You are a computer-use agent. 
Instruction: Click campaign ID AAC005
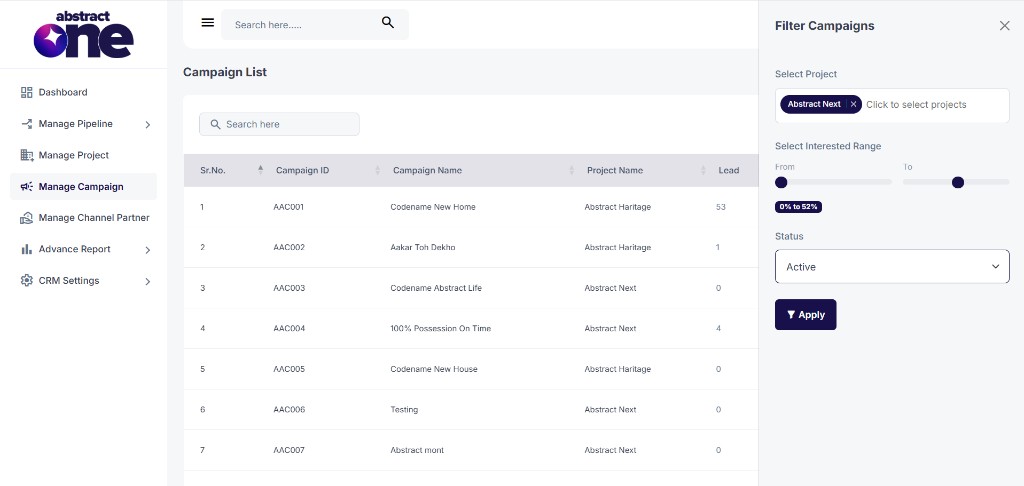click(289, 368)
